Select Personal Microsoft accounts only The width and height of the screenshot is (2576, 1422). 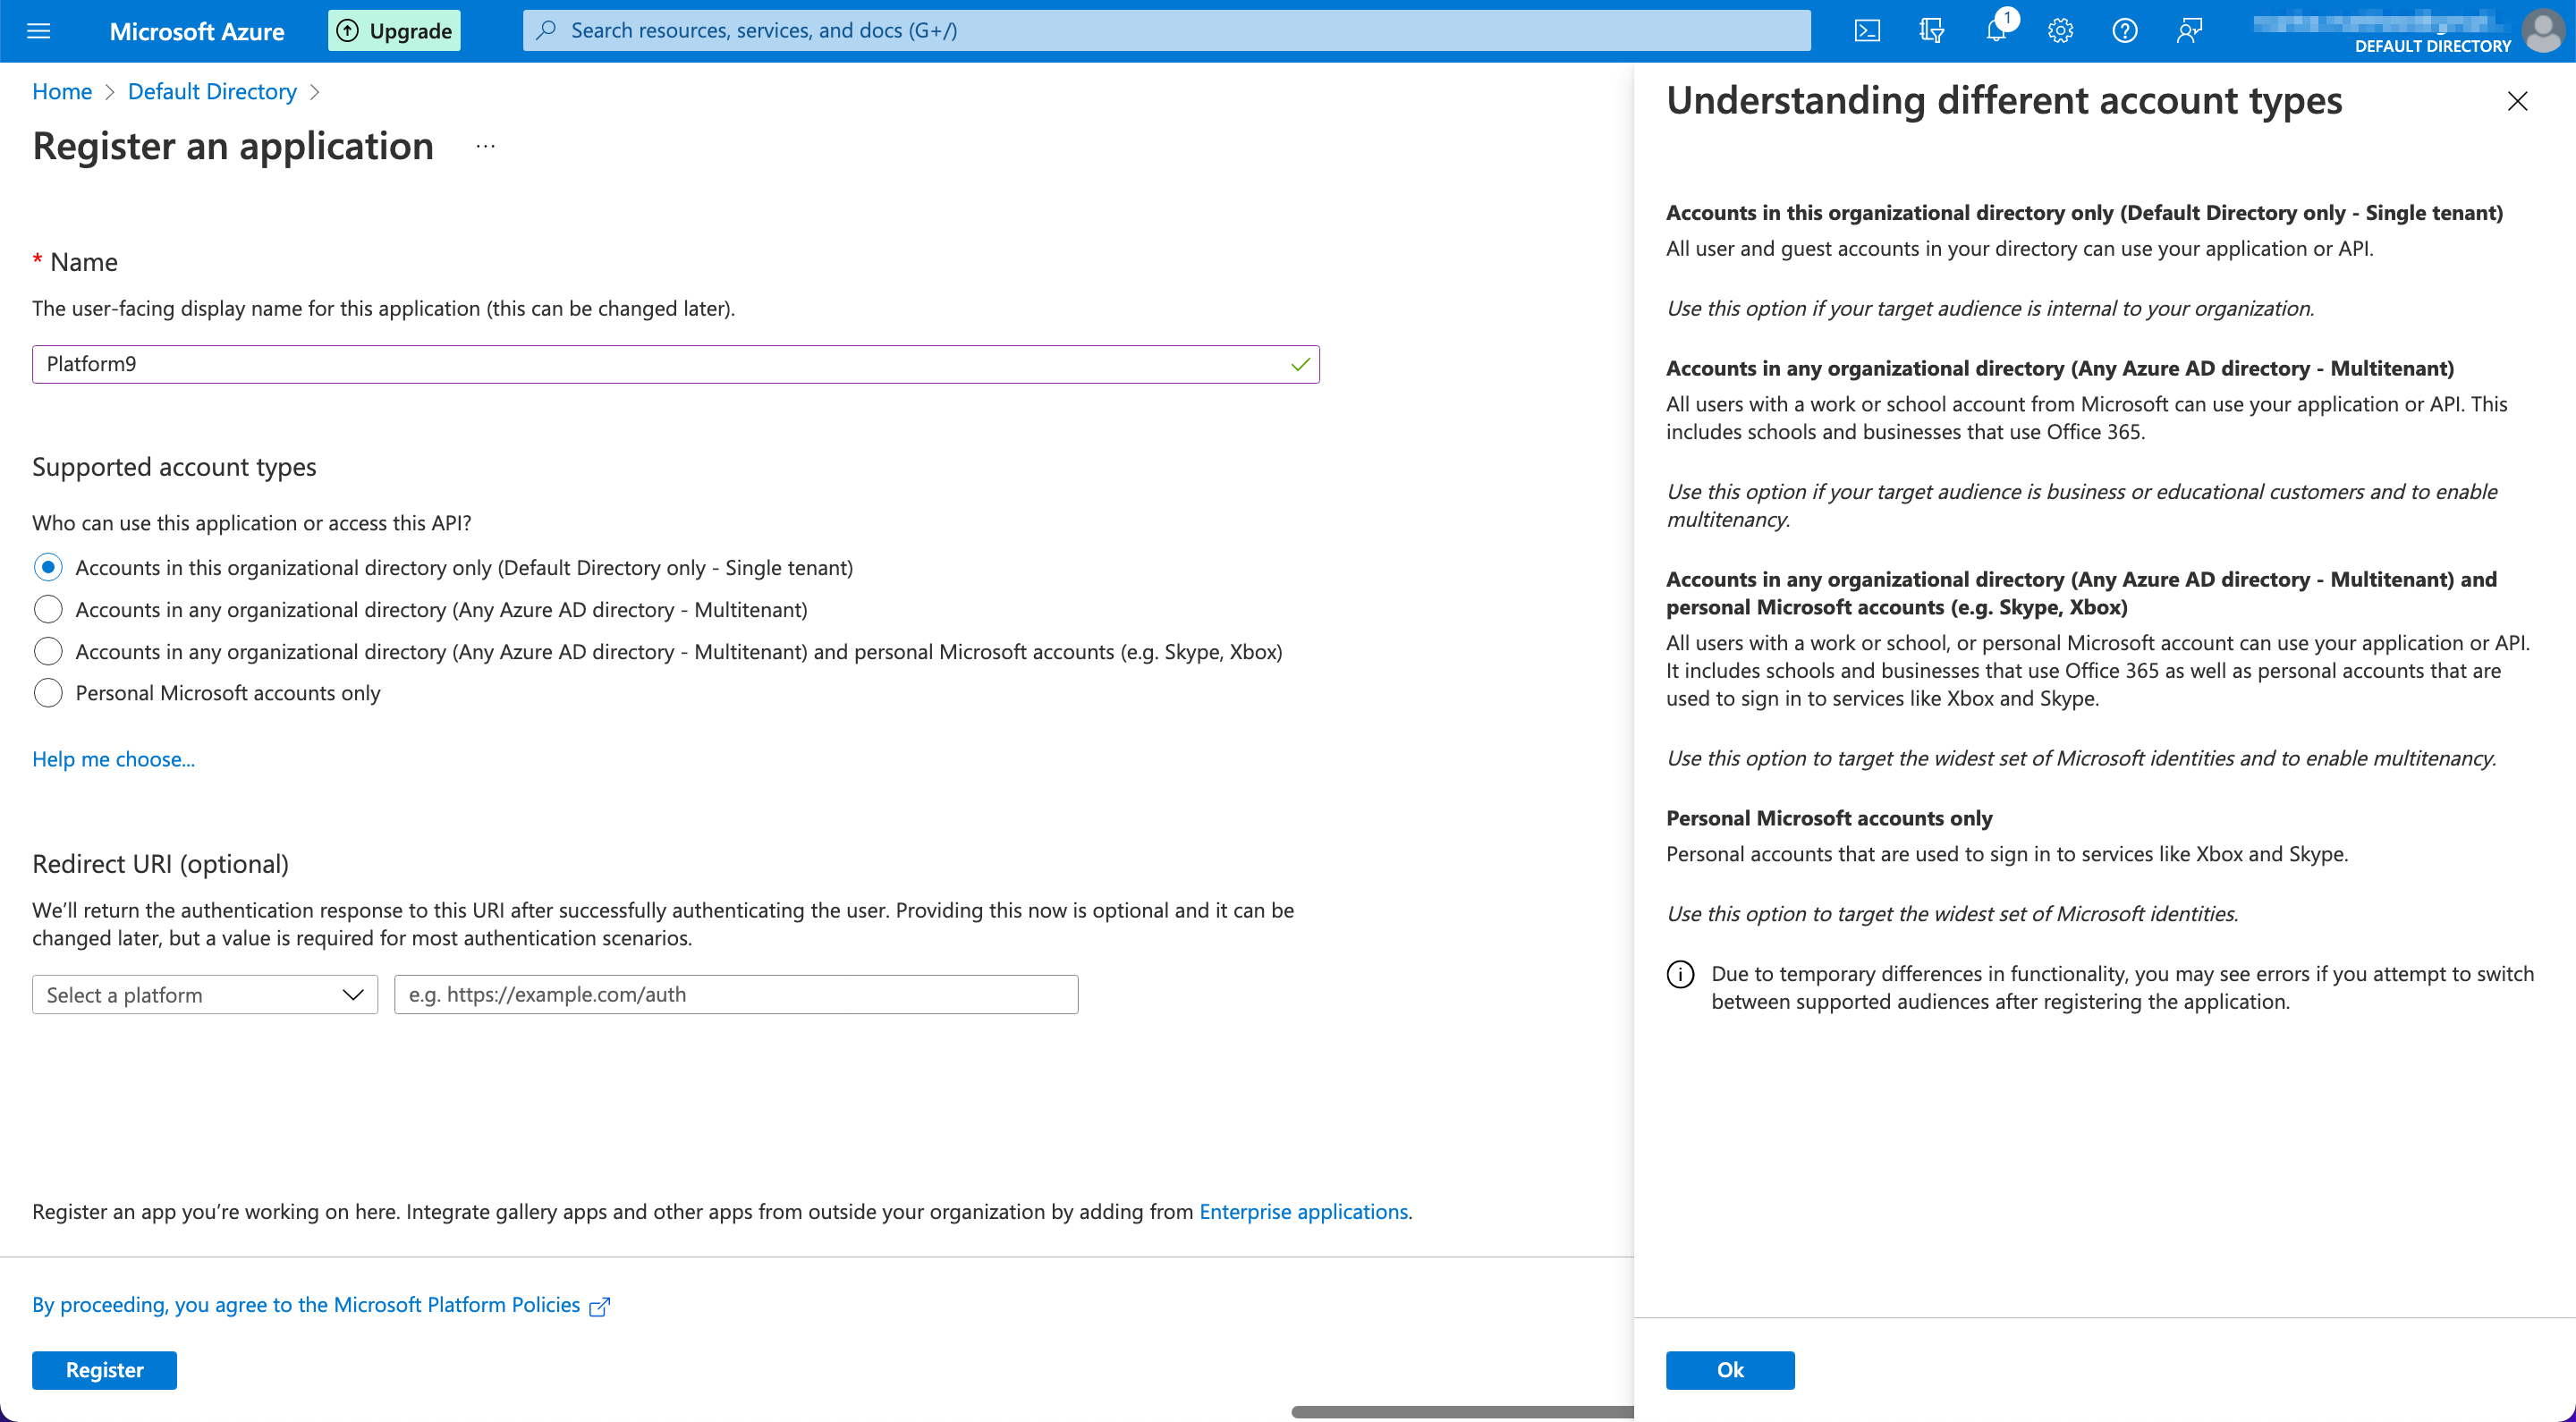coord(48,693)
